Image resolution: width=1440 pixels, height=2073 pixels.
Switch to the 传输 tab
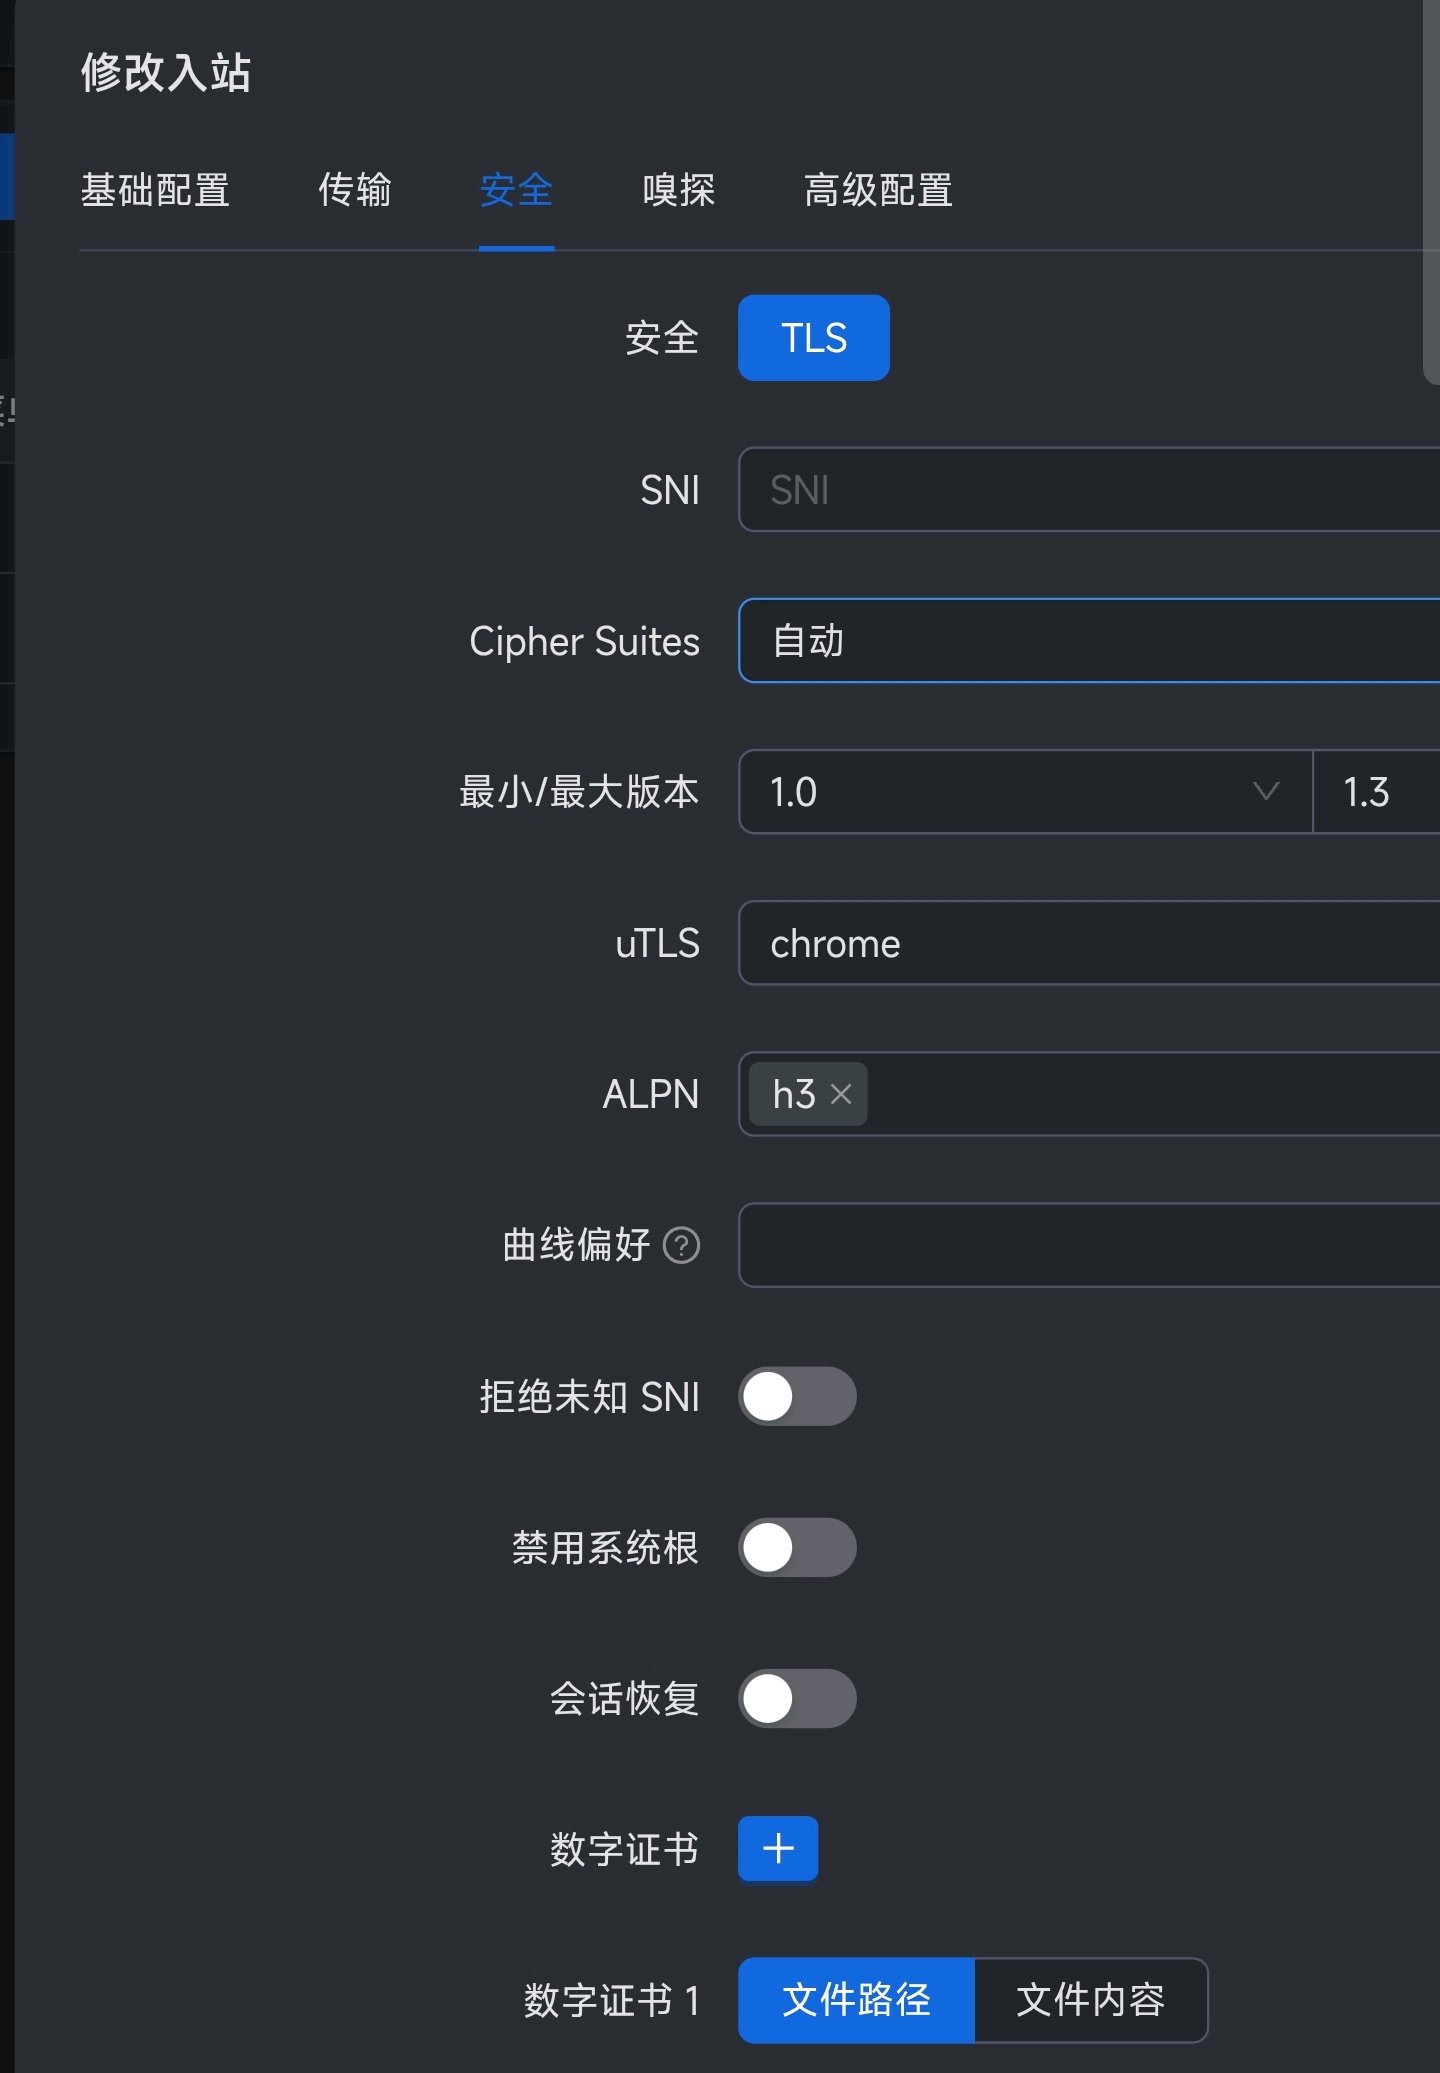click(355, 190)
